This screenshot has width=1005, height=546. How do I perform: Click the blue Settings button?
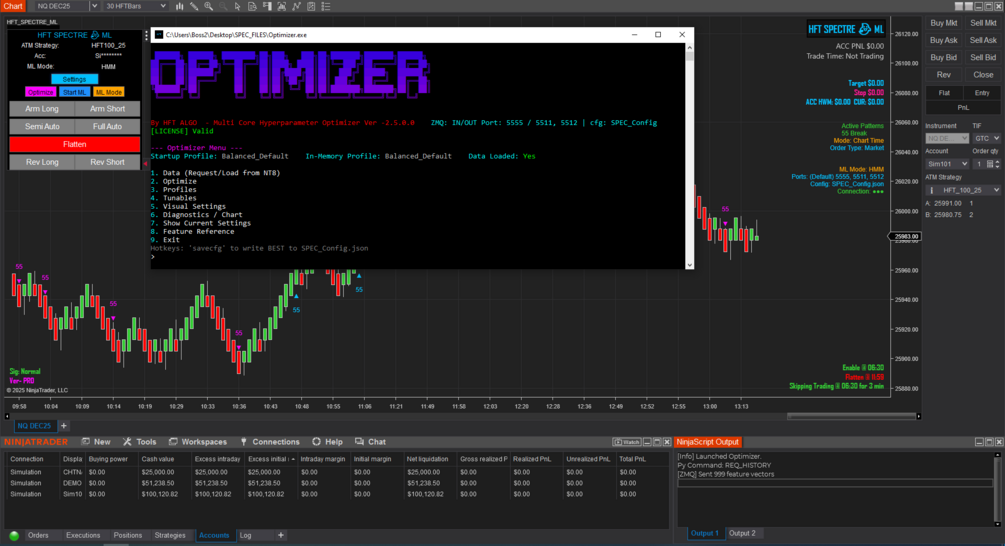tap(74, 79)
